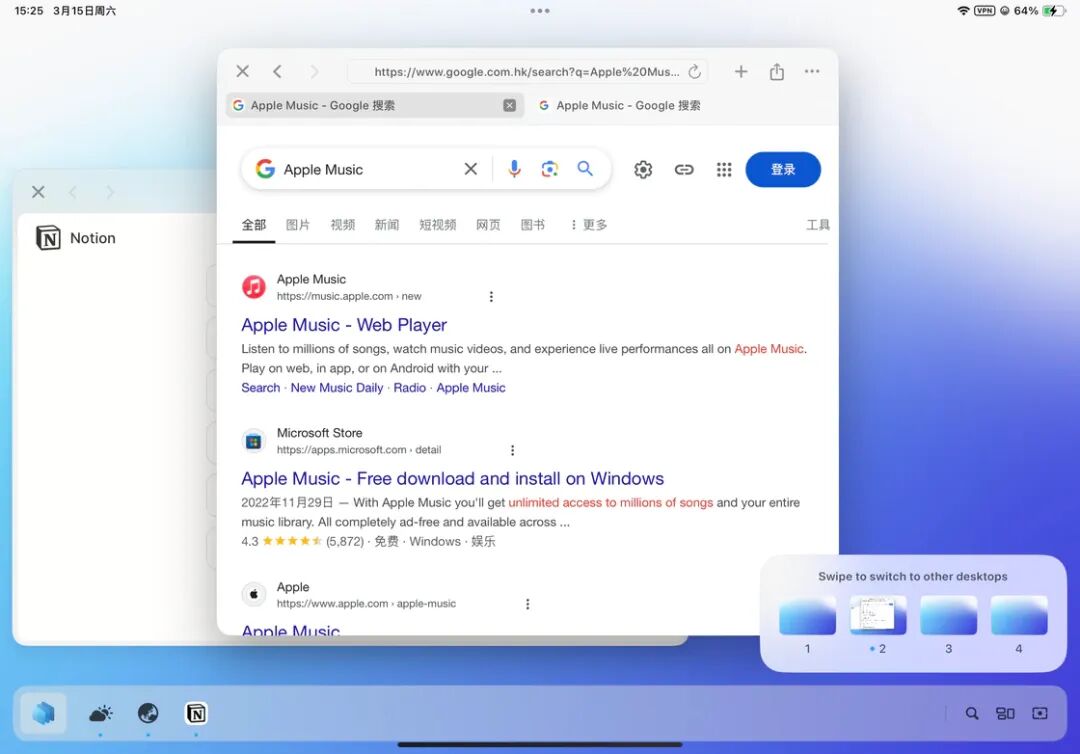1080x754 pixels.
Task: Follow the New Music Daily sitelink
Action: click(337, 388)
